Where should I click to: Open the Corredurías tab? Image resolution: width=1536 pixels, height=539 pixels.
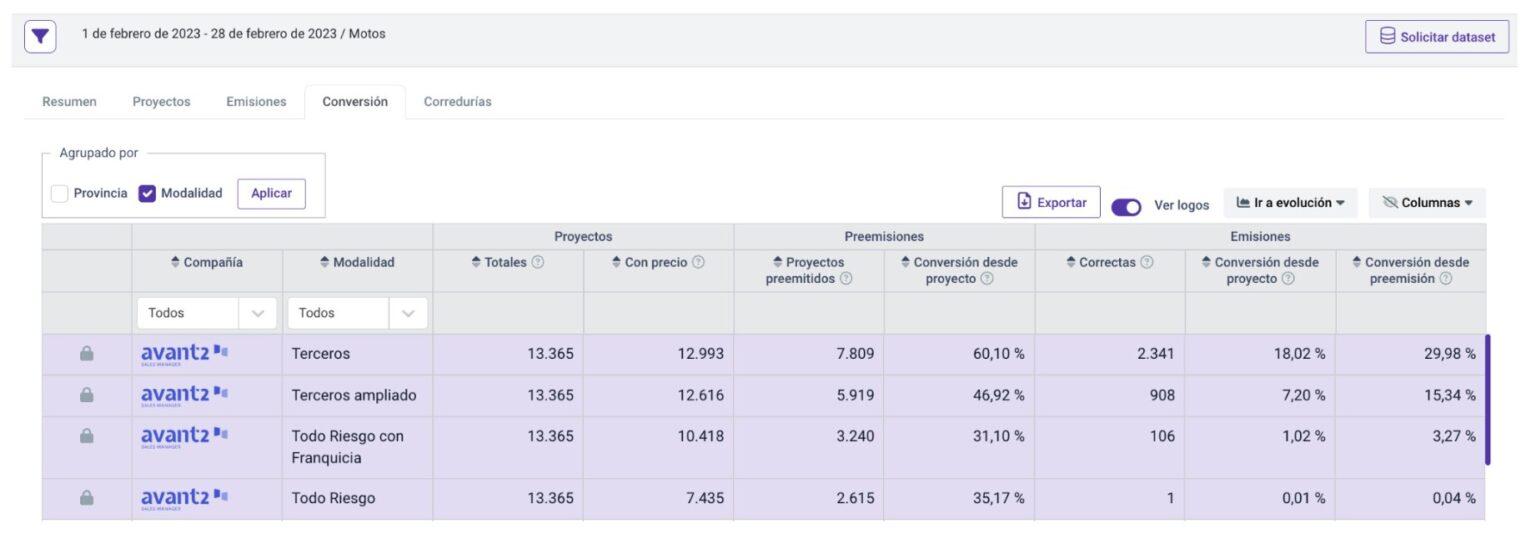click(x=457, y=102)
